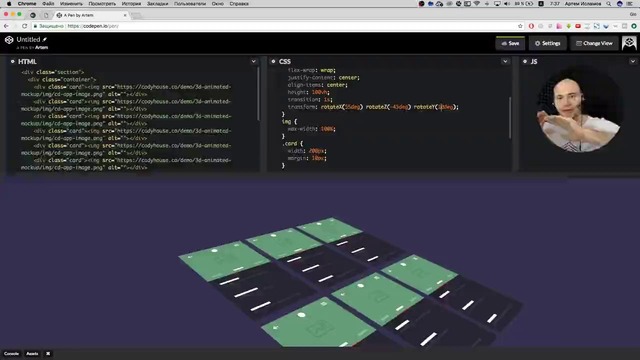The height and width of the screenshot is (360, 640).
Task: Expand the JS editor dropdown chevron
Action: point(633,62)
